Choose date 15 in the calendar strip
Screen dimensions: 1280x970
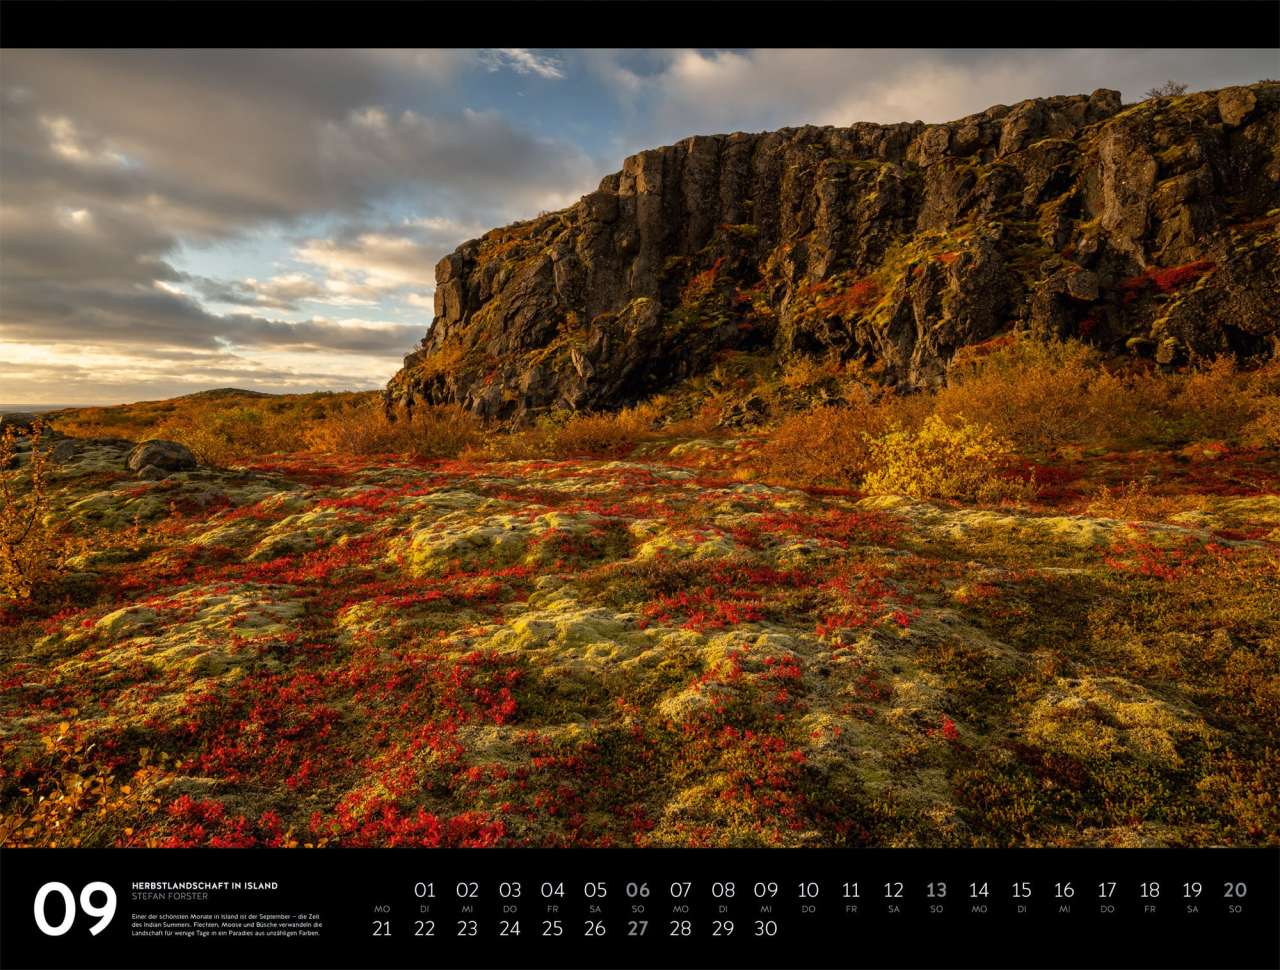pyautogui.click(x=1021, y=890)
